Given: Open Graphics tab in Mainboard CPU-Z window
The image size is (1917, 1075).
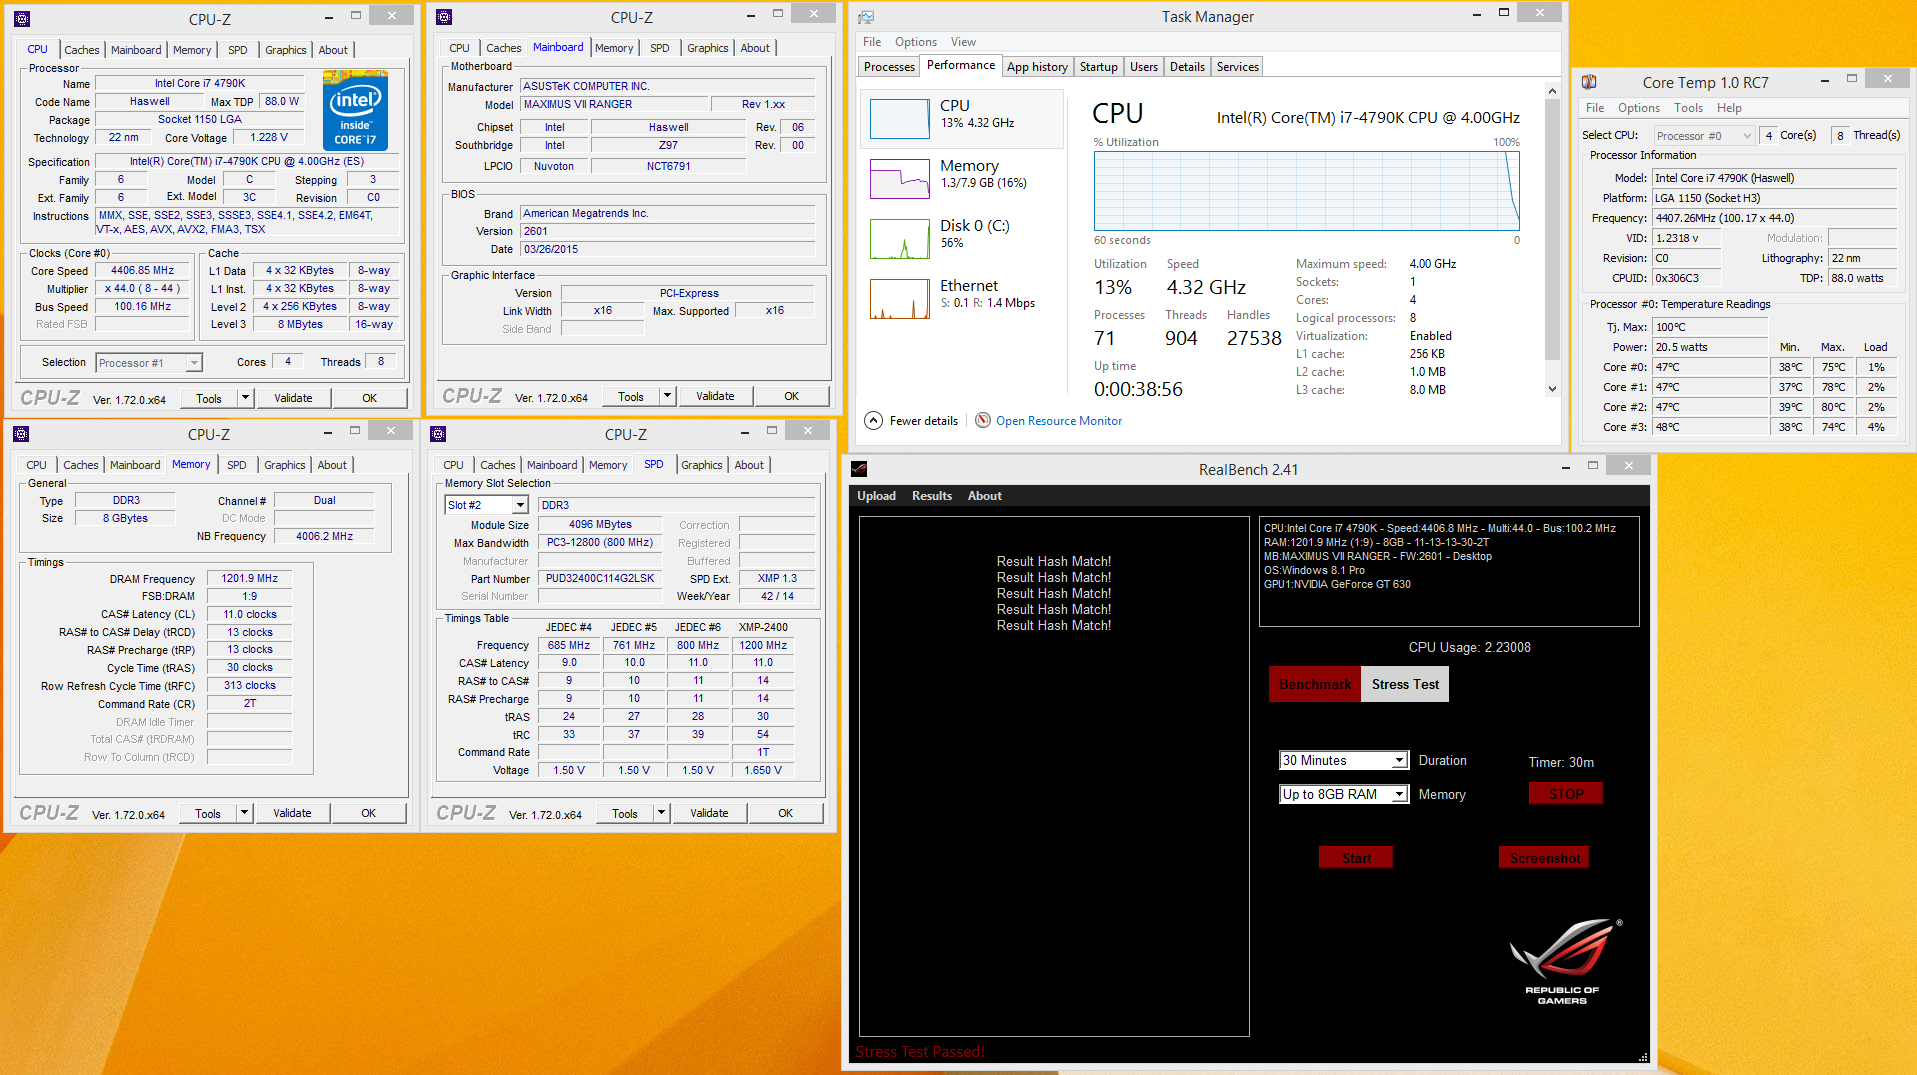Looking at the screenshot, I should 708,48.
